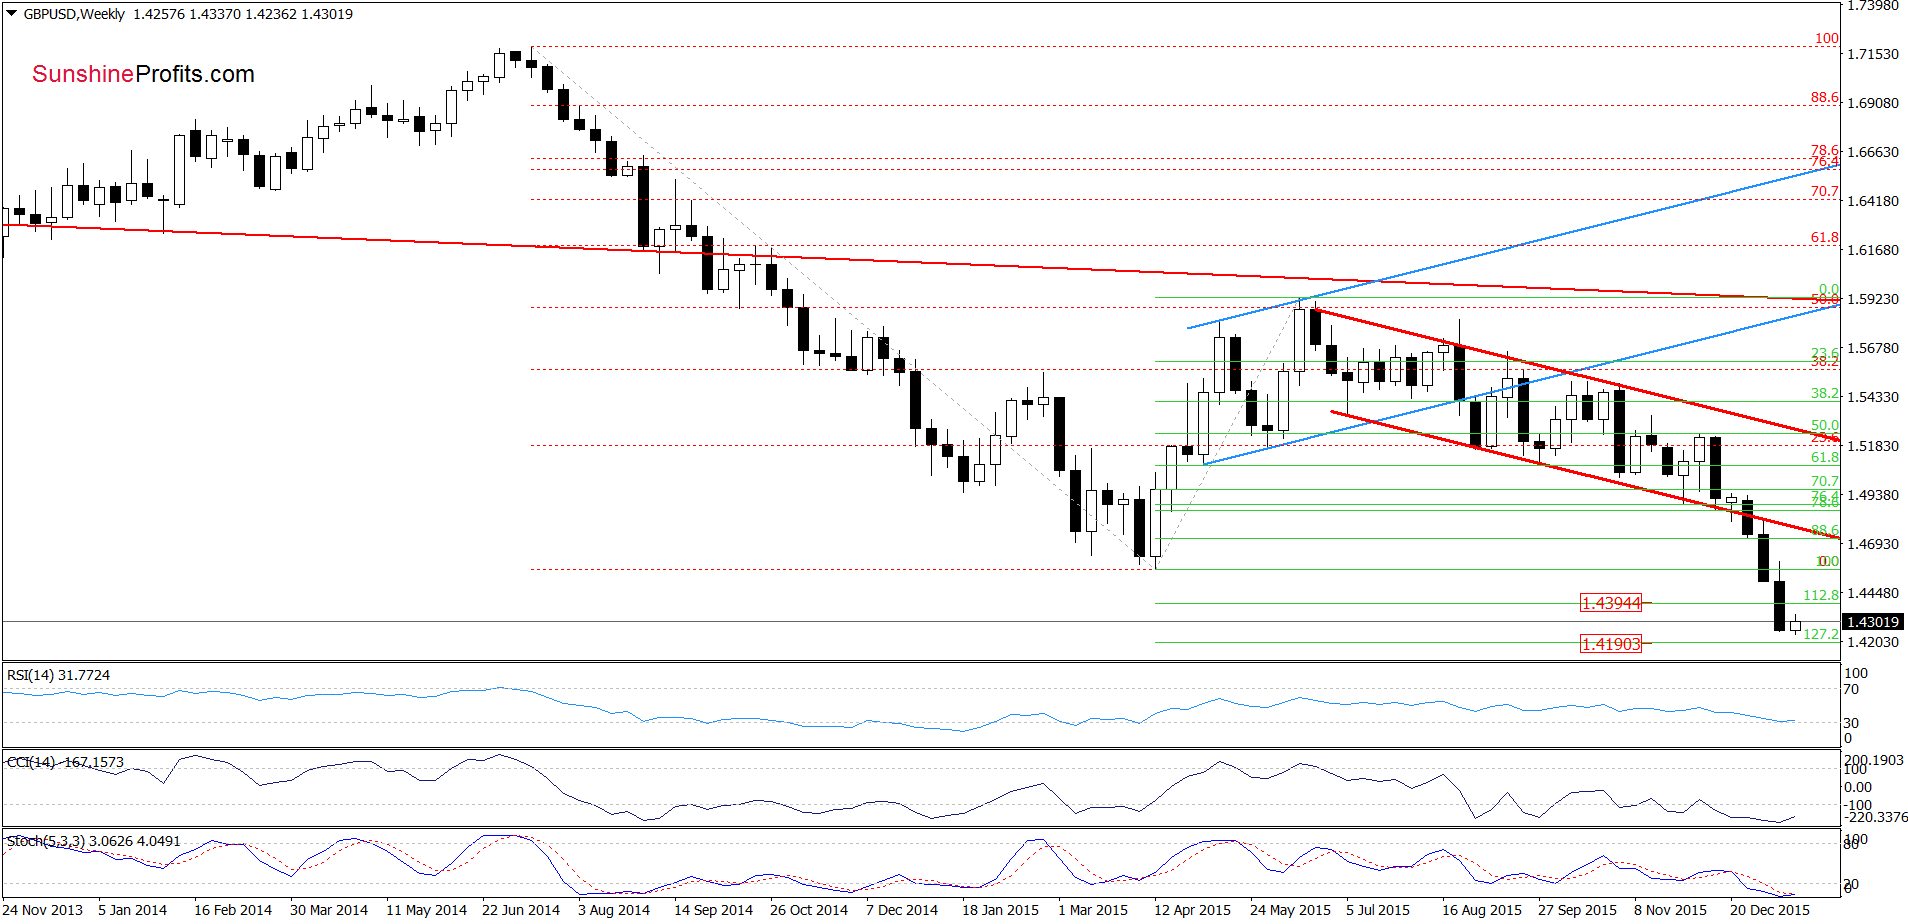The height and width of the screenshot is (924, 1908).
Task: Click the 18 Jan 2015 date label
Action: tap(1000, 910)
